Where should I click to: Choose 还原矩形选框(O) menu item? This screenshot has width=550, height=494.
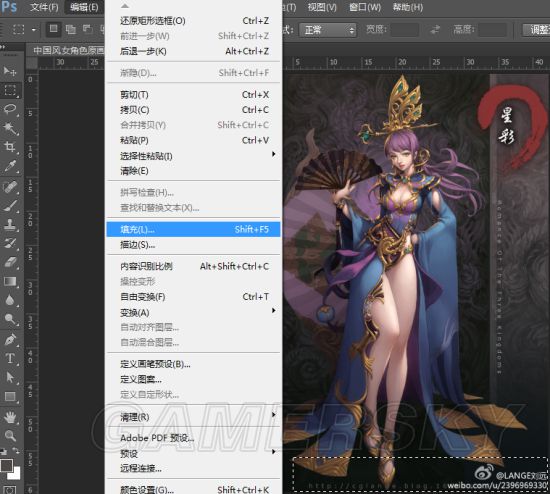point(193,21)
